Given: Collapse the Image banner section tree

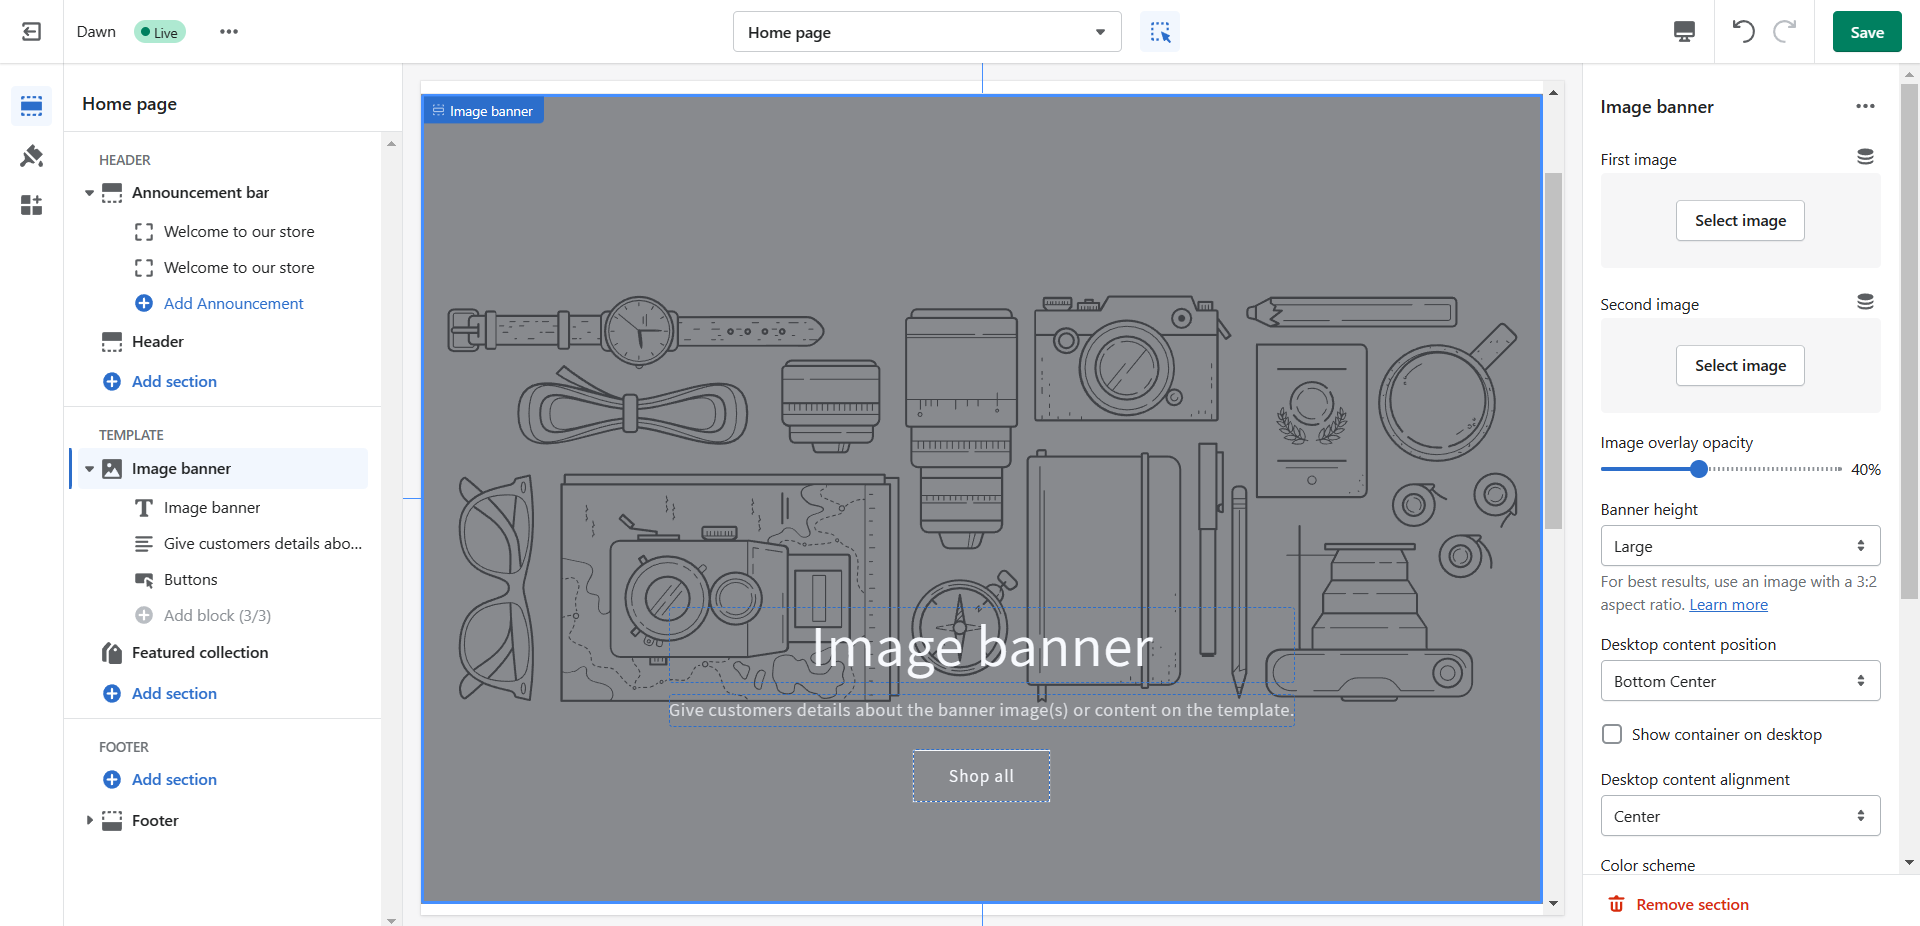Looking at the screenshot, I should [89, 469].
